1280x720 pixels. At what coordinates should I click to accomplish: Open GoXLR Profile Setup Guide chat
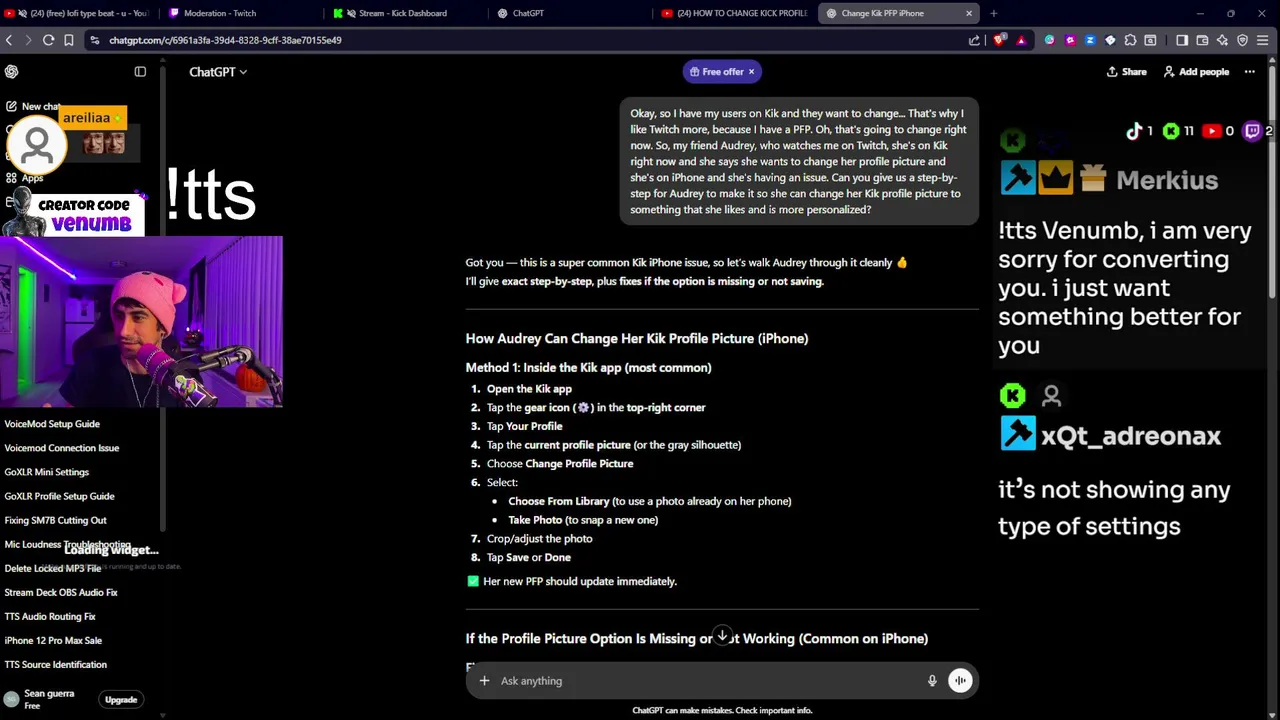coord(59,496)
